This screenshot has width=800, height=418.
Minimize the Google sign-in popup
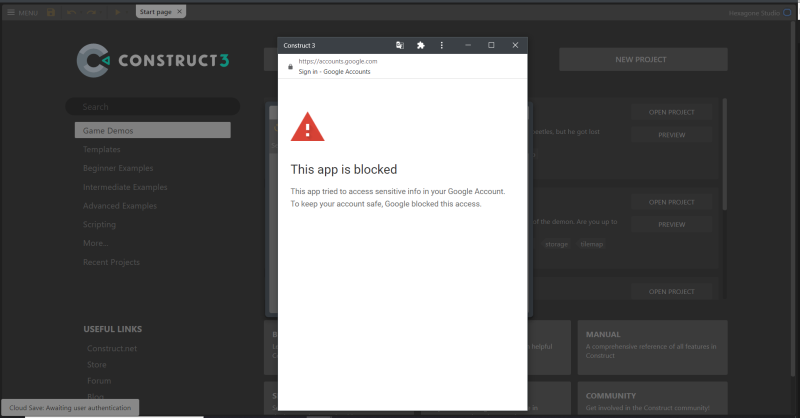coord(468,45)
